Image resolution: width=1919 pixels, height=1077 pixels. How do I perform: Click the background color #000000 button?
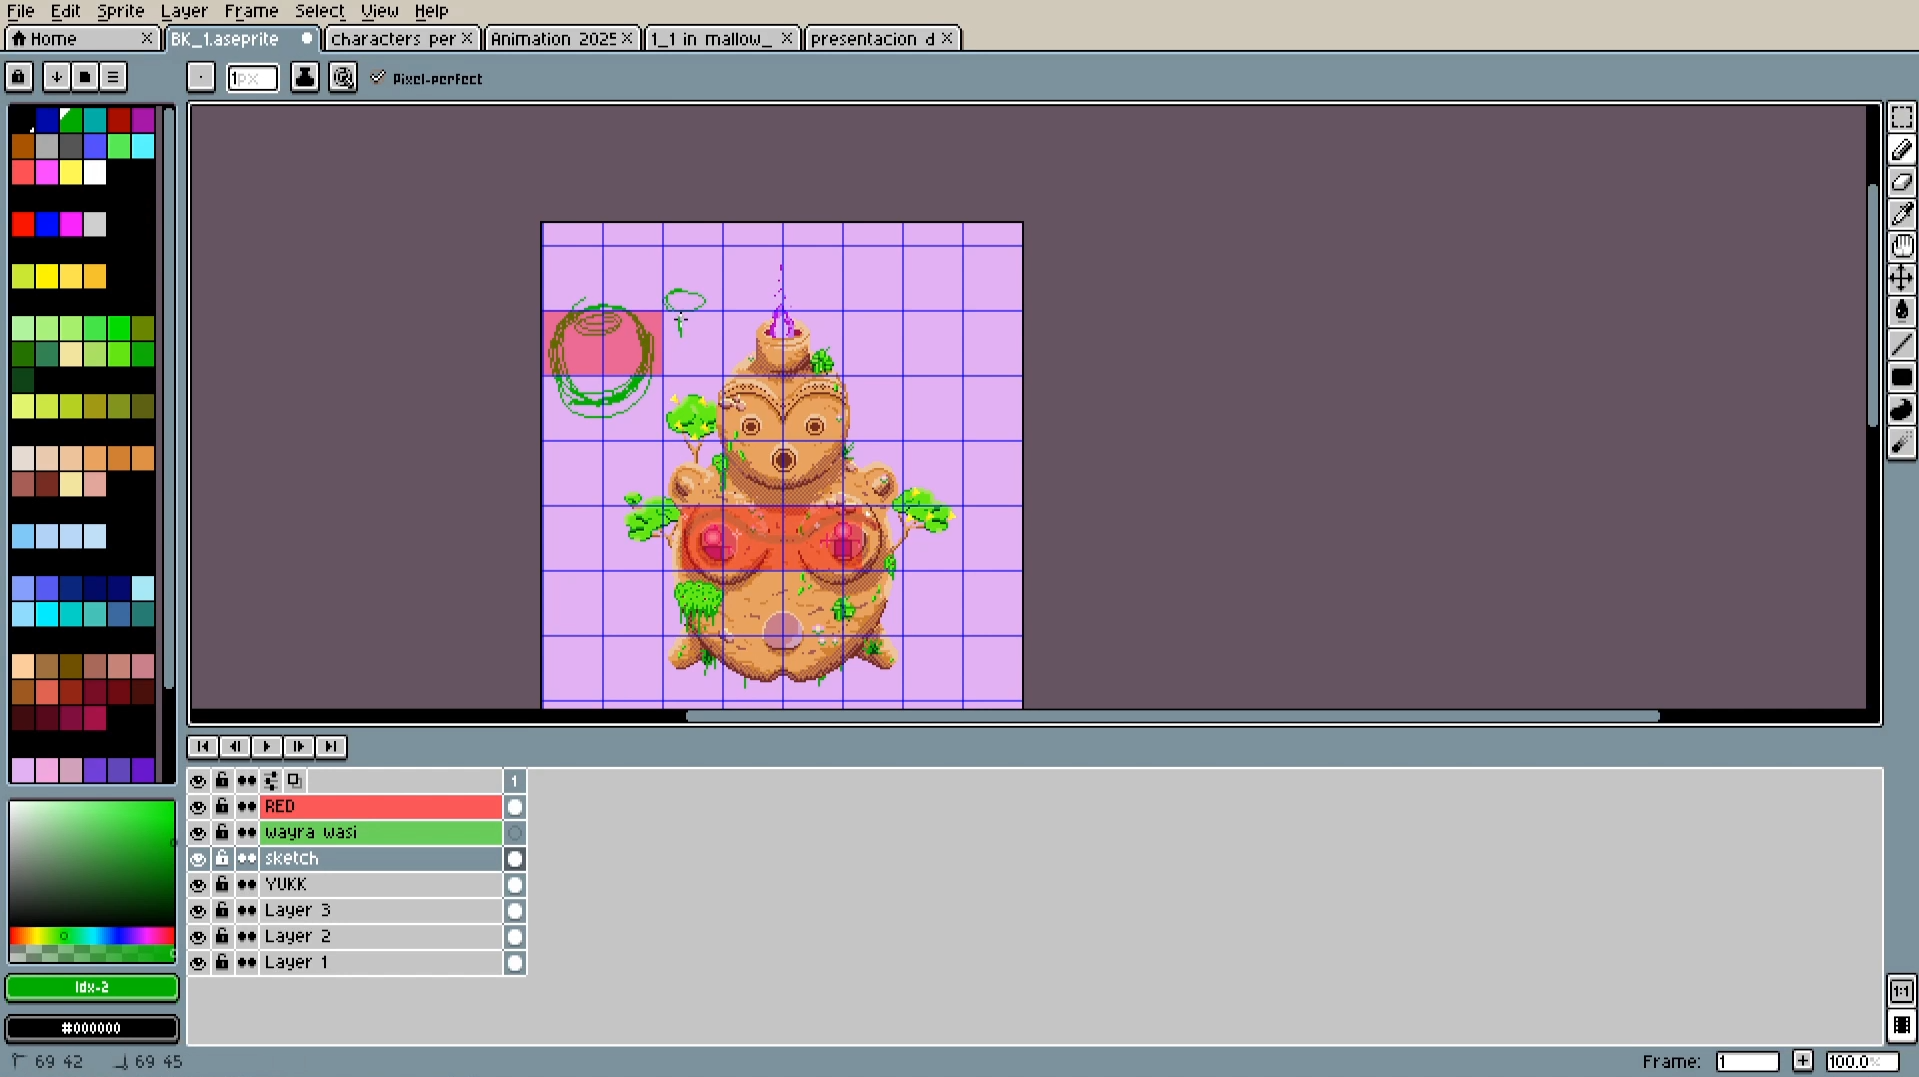(x=92, y=1028)
